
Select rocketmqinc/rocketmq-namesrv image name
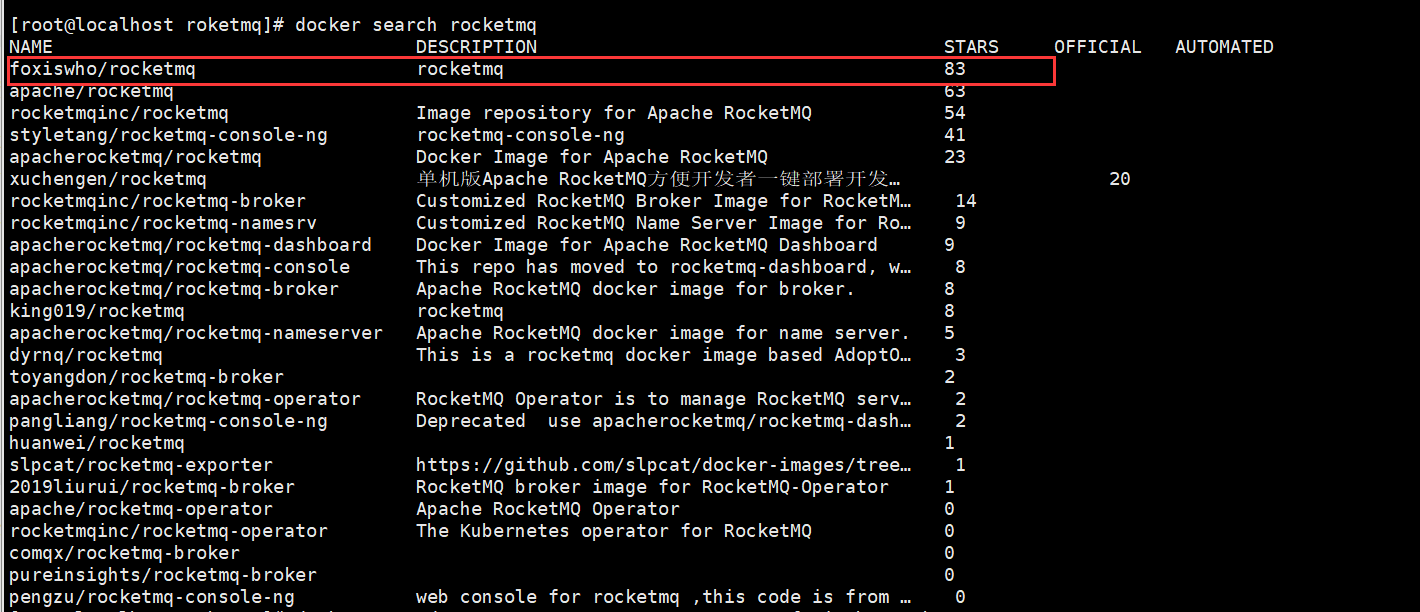(x=163, y=223)
